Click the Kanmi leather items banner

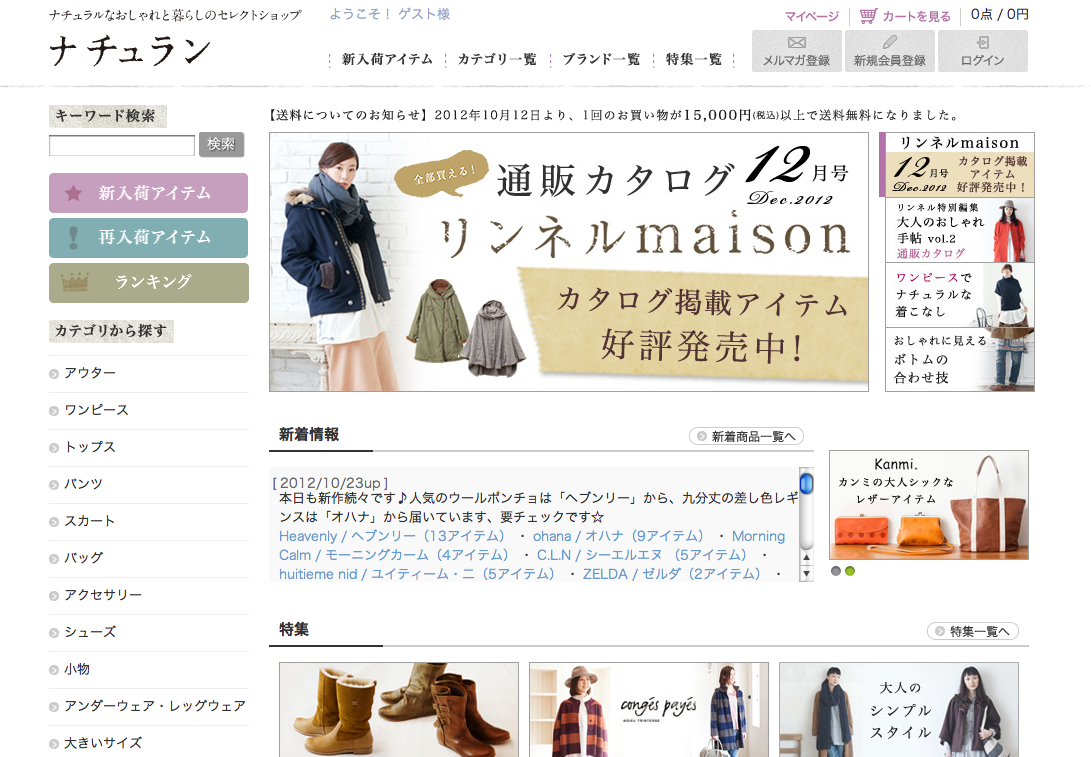(x=929, y=505)
